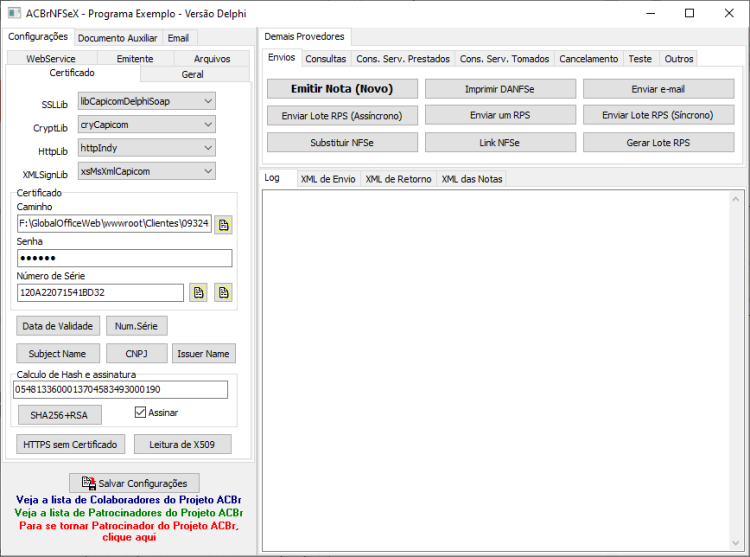750x557 pixels.
Task: Click Emitir Nota (Novo) button
Action: [342, 89]
